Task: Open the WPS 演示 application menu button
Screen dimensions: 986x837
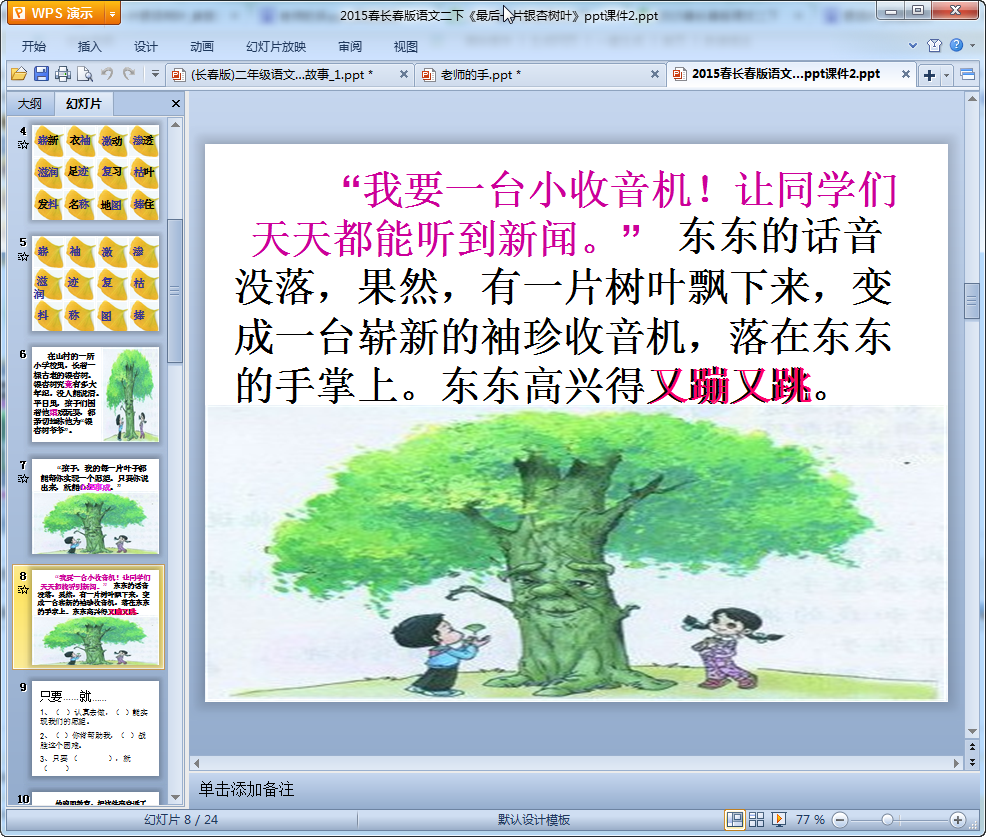Action: point(55,13)
